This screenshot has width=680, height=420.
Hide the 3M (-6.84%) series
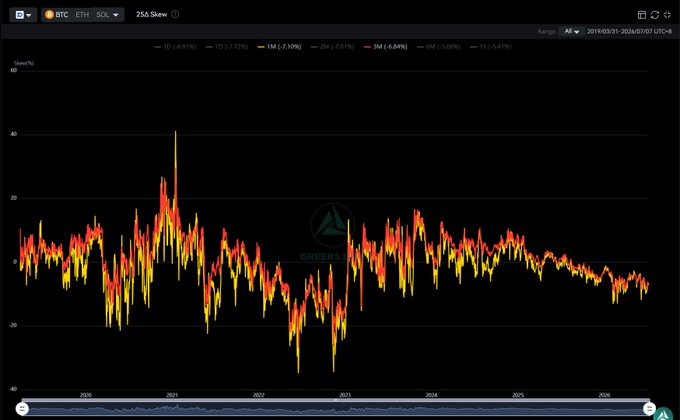(386, 46)
